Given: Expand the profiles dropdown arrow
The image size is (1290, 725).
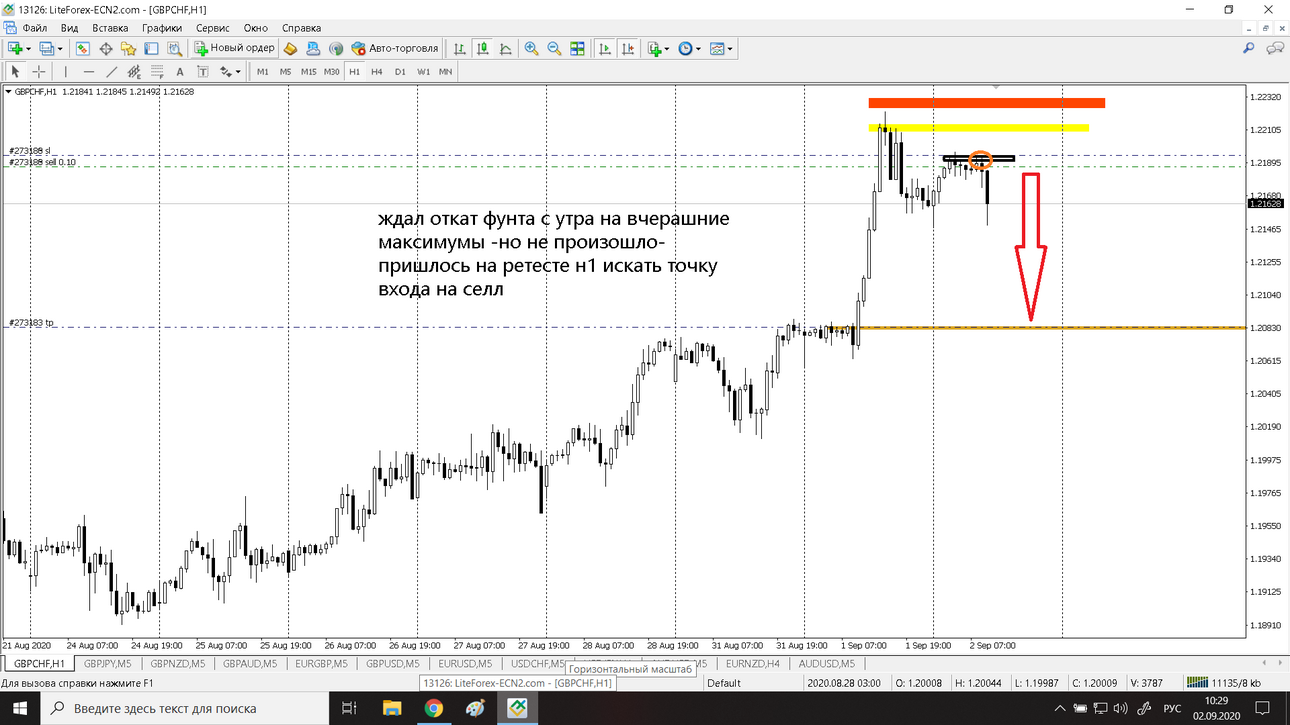Looking at the screenshot, I should click(60, 48).
